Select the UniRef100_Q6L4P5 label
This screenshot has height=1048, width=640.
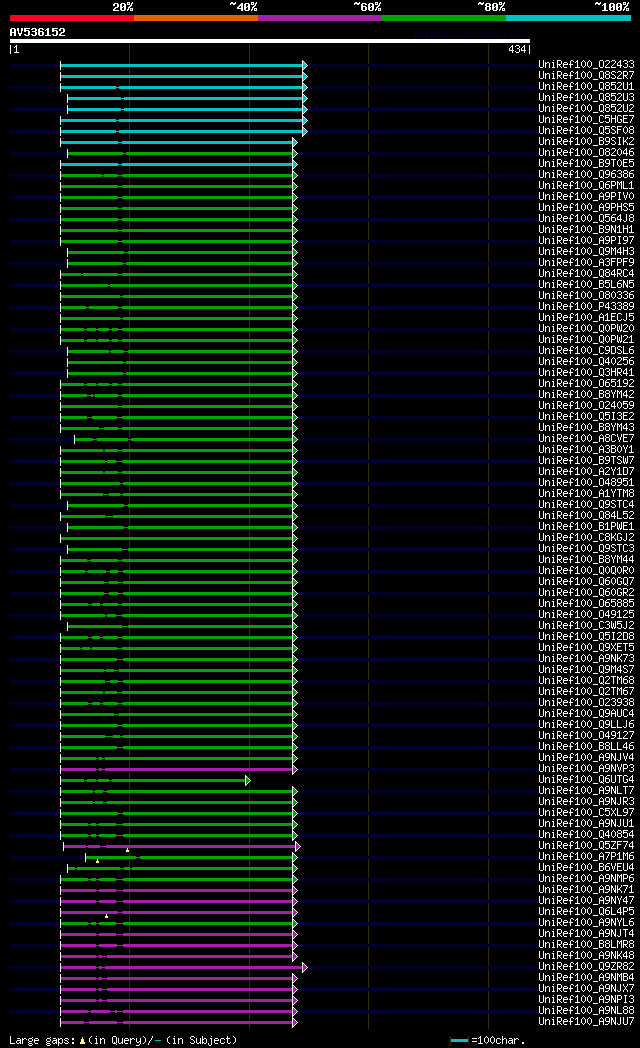586,912
